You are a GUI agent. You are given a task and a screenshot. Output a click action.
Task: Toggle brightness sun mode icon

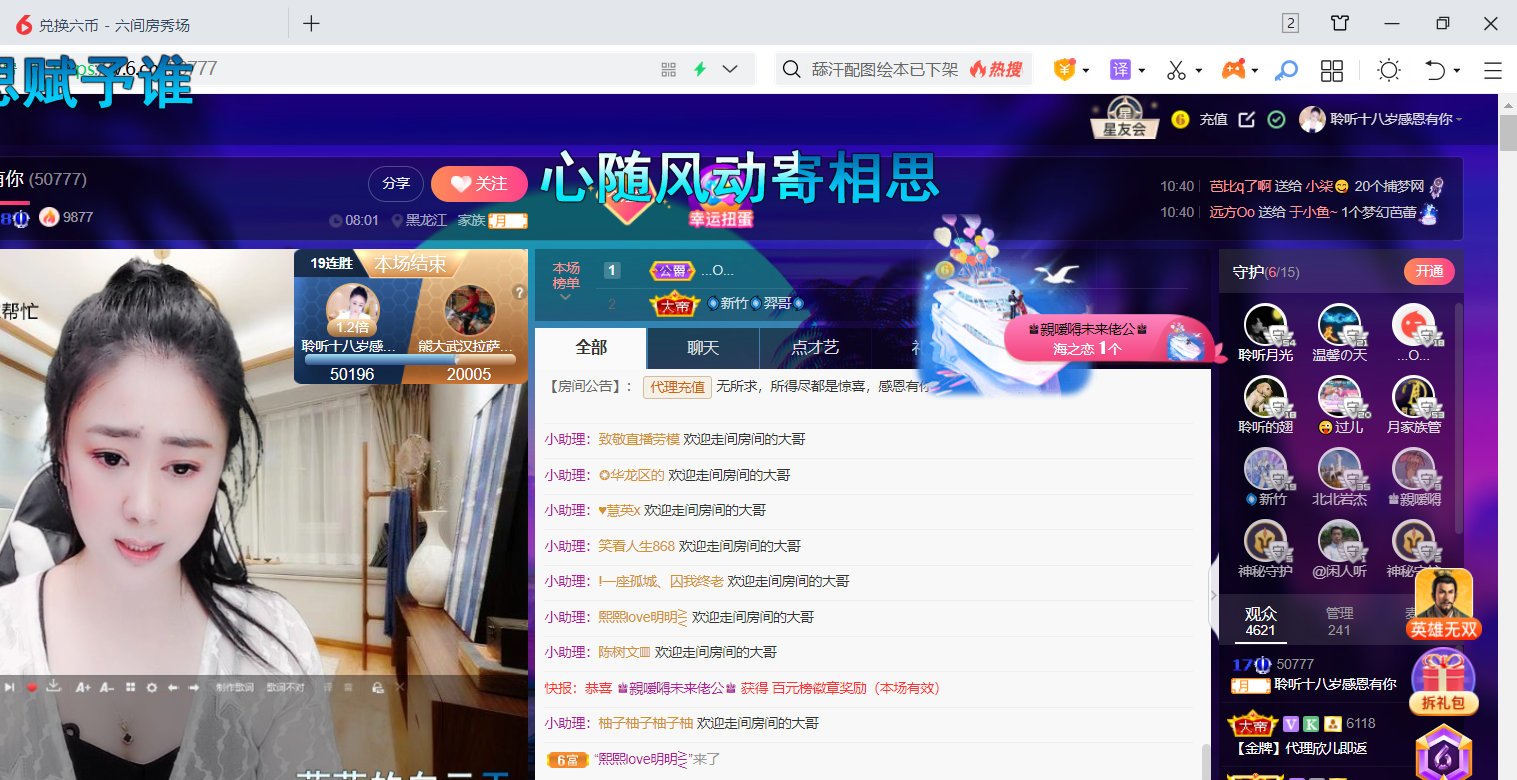1389,70
